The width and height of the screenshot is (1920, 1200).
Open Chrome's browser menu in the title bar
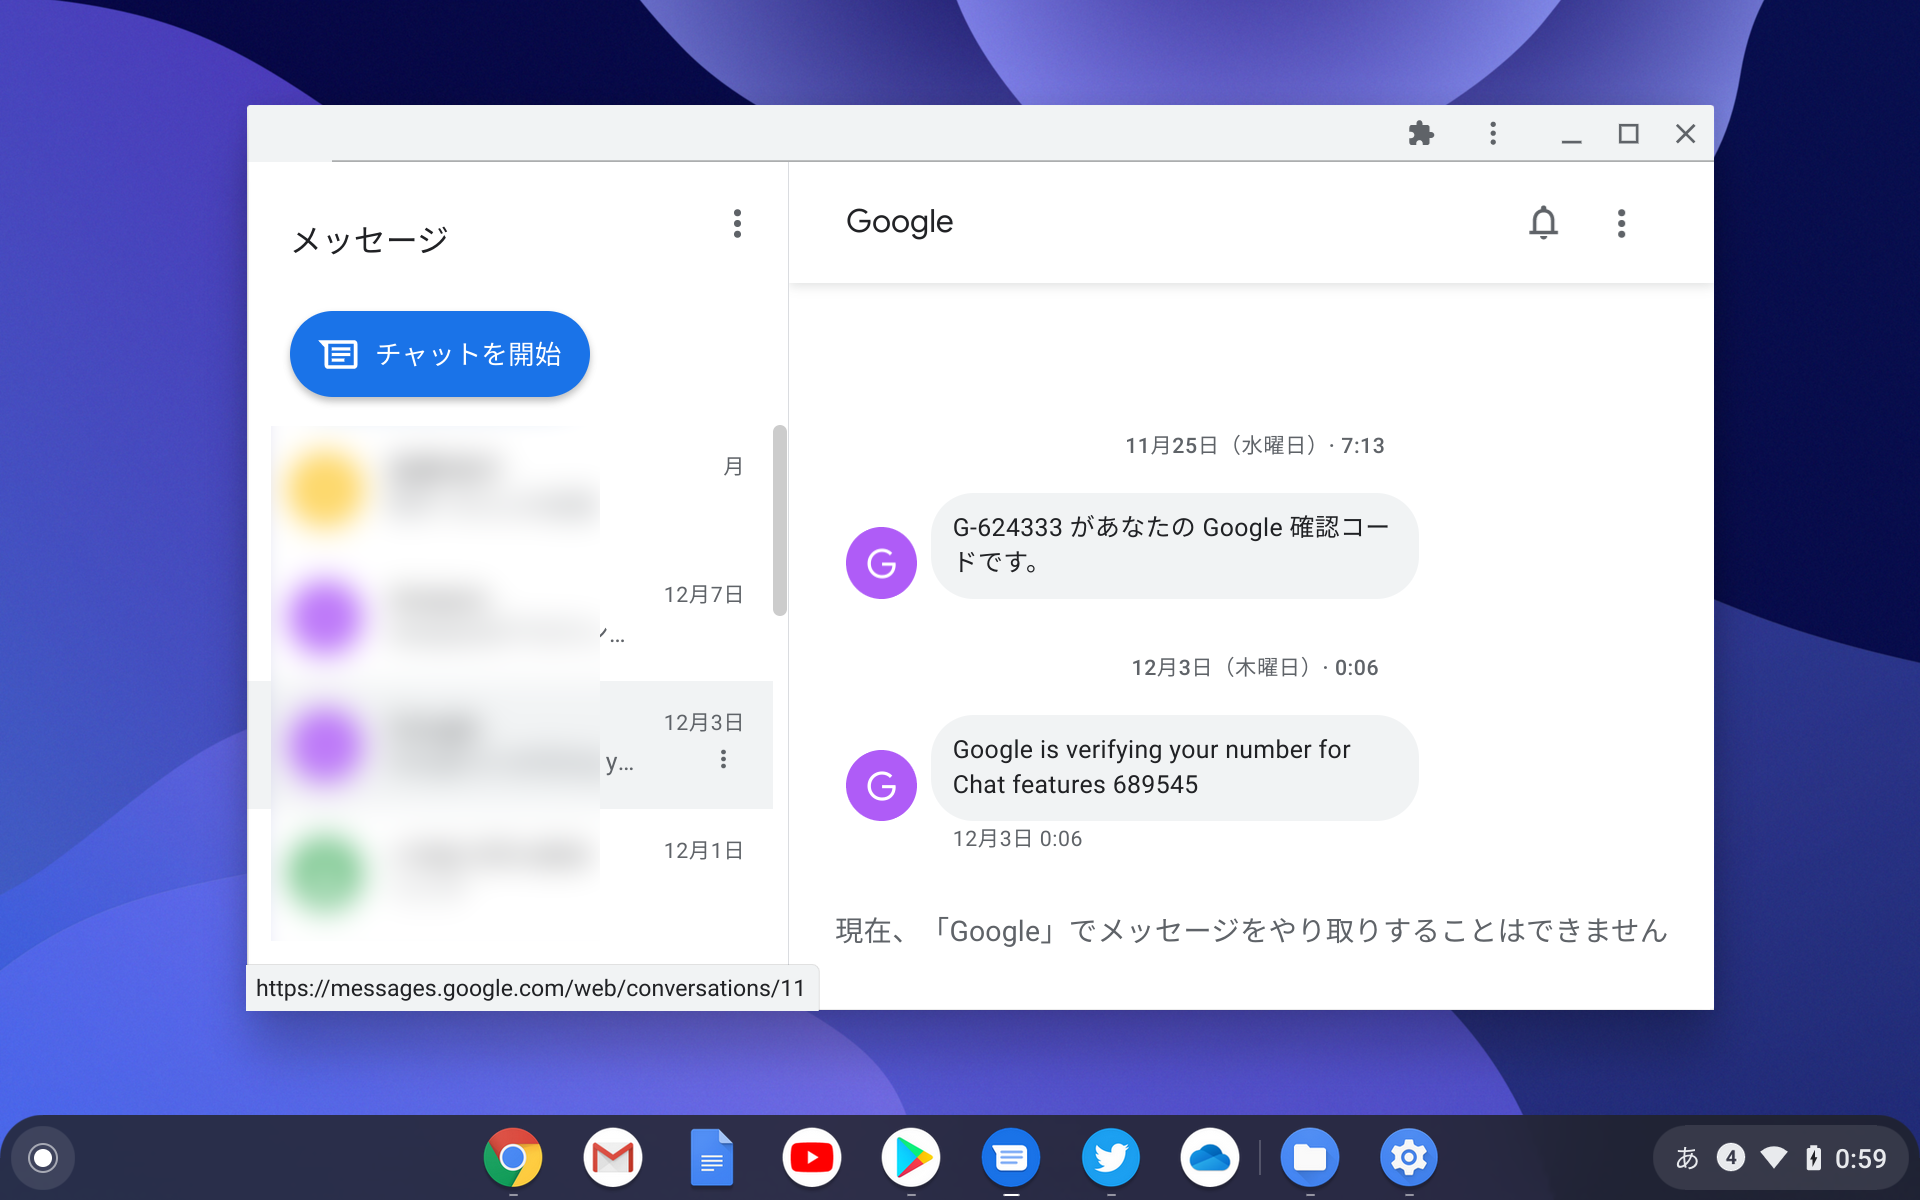tap(1492, 133)
